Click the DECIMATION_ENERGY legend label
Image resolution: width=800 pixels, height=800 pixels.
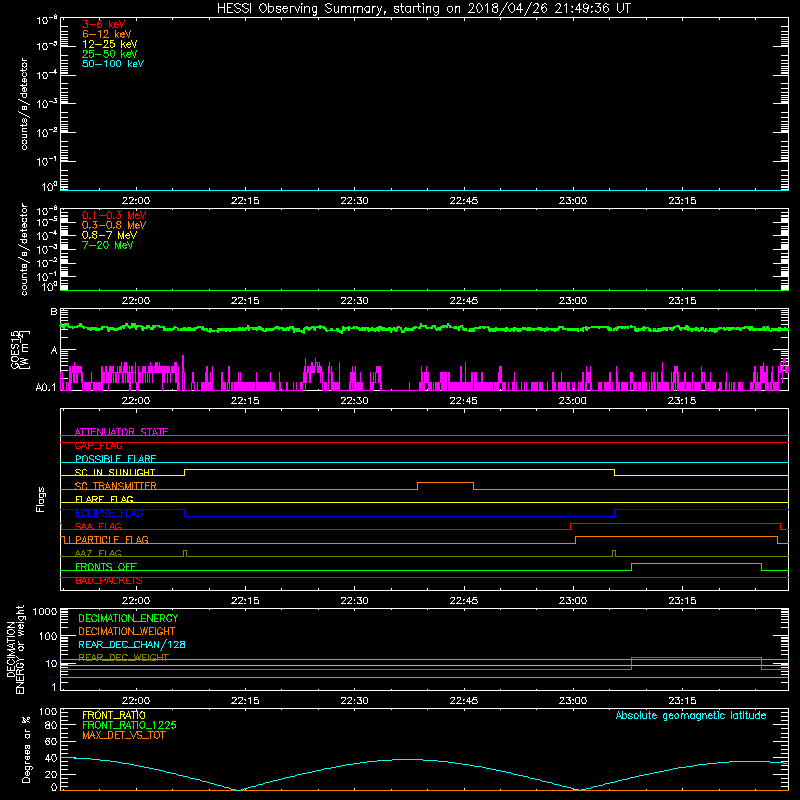[128, 618]
